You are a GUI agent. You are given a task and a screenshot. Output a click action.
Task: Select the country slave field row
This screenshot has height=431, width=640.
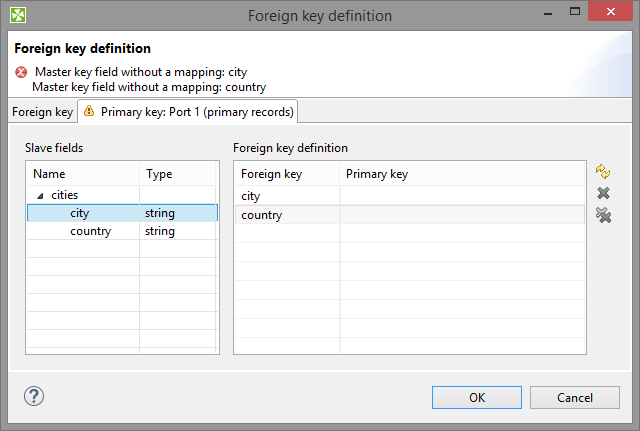(x=90, y=231)
